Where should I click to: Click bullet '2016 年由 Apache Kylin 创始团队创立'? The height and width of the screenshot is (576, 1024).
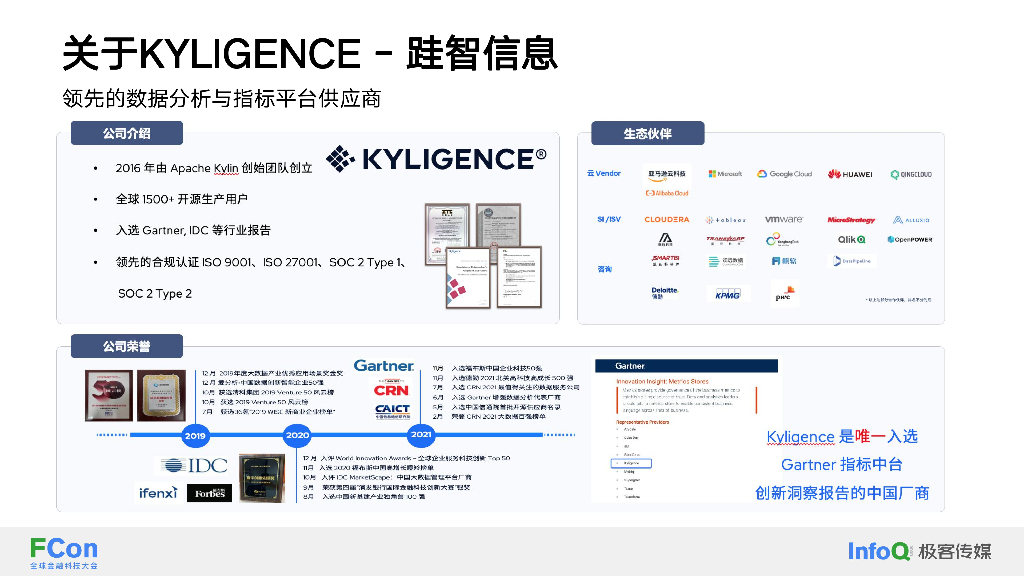click(x=214, y=168)
